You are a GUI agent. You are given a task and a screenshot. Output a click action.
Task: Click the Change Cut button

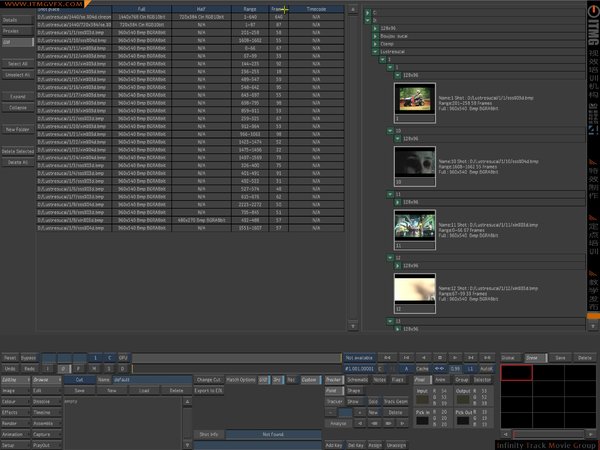(x=206, y=380)
